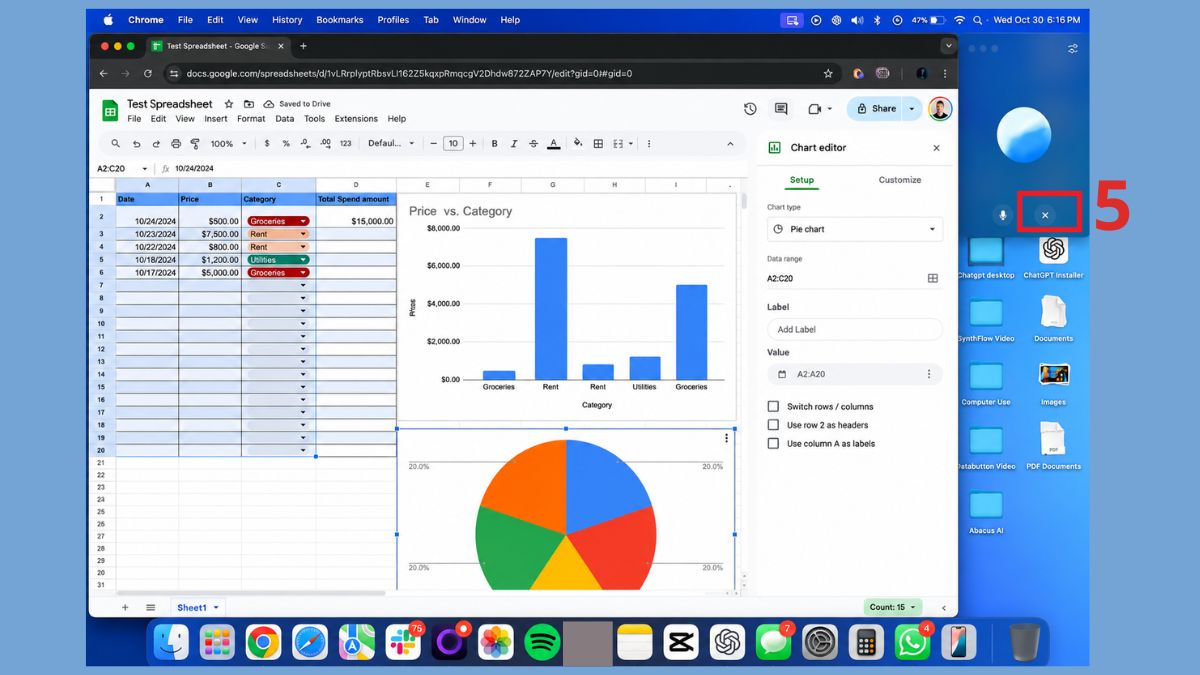Image resolution: width=1200 pixels, height=675 pixels.
Task: Start a Meet call with camera icon
Action: pos(814,109)
